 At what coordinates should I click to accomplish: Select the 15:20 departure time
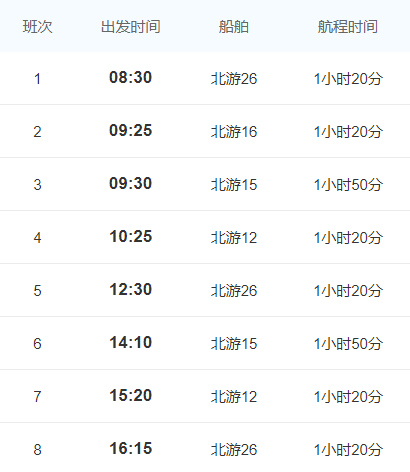tap(131, 395)
